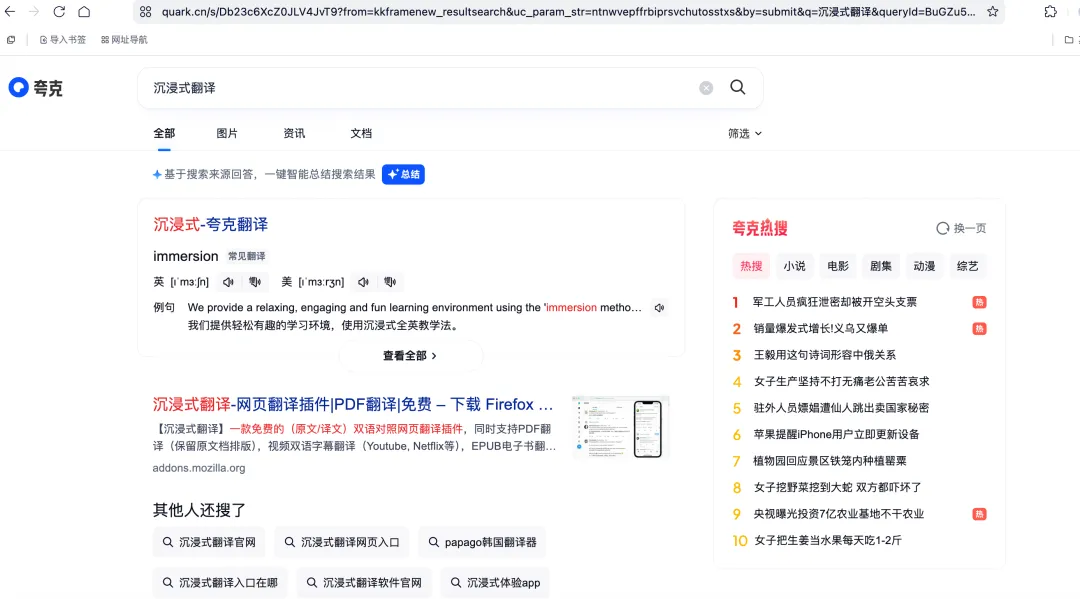1080x599 pixels.
Task: Click the 常见翻译 tag label
Action: pos(247,256)
